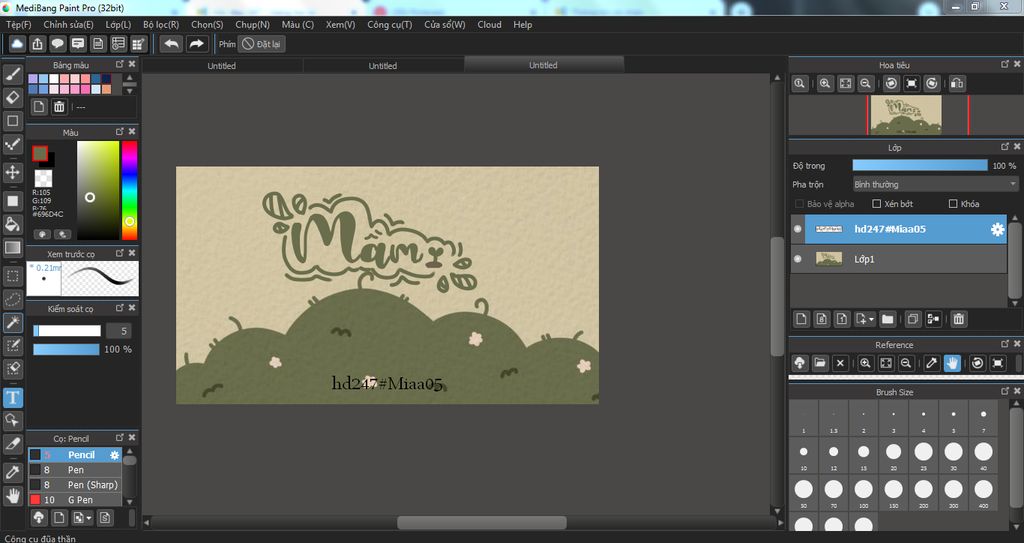Choose brush size 100 preset
1024x543 pixels.
tap(863, 492)
